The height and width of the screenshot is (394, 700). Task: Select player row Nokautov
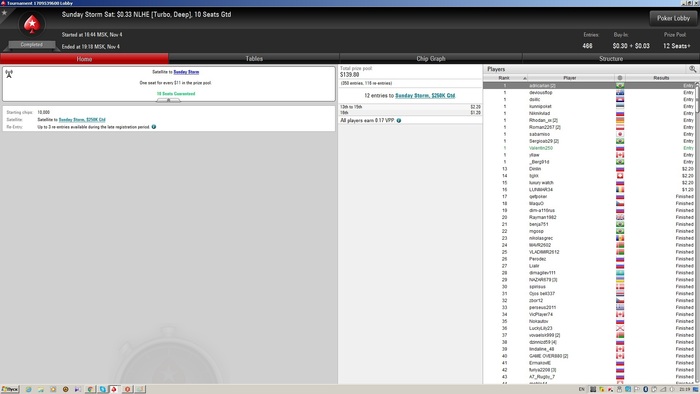tap(589, 321)
